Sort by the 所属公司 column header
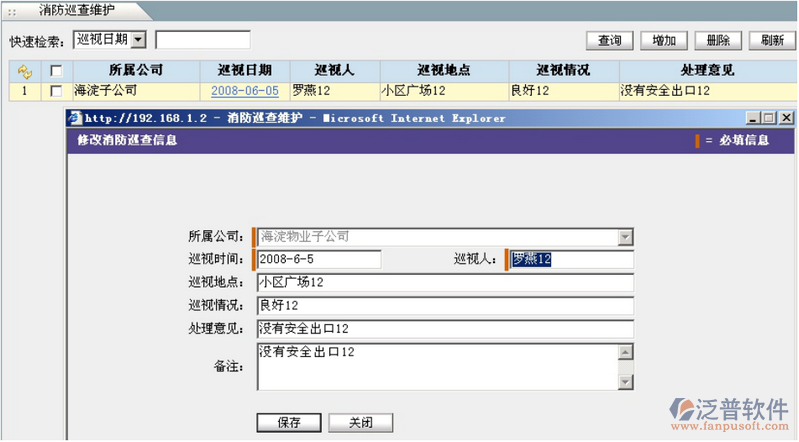Screen dimensions: 799x442 136,71
